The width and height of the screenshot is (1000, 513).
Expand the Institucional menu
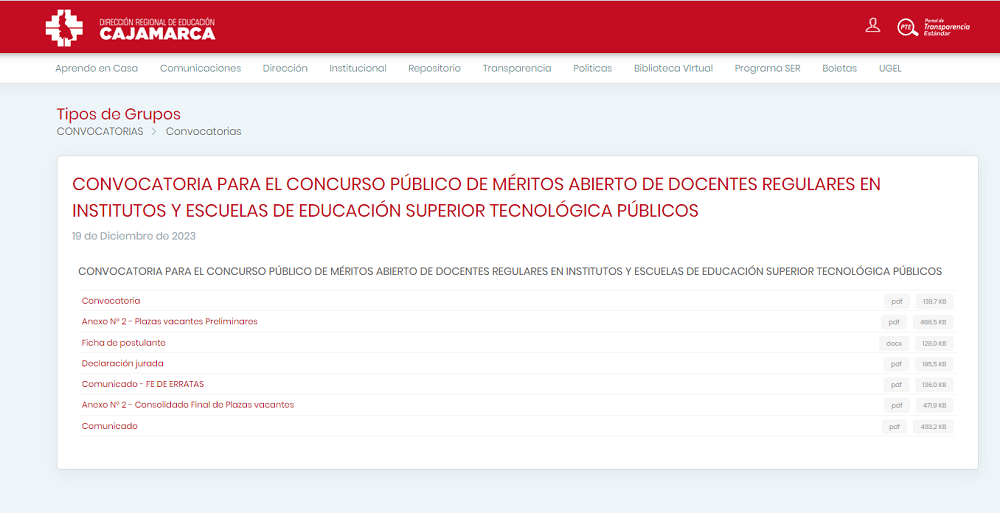click(x=358, y=68)
